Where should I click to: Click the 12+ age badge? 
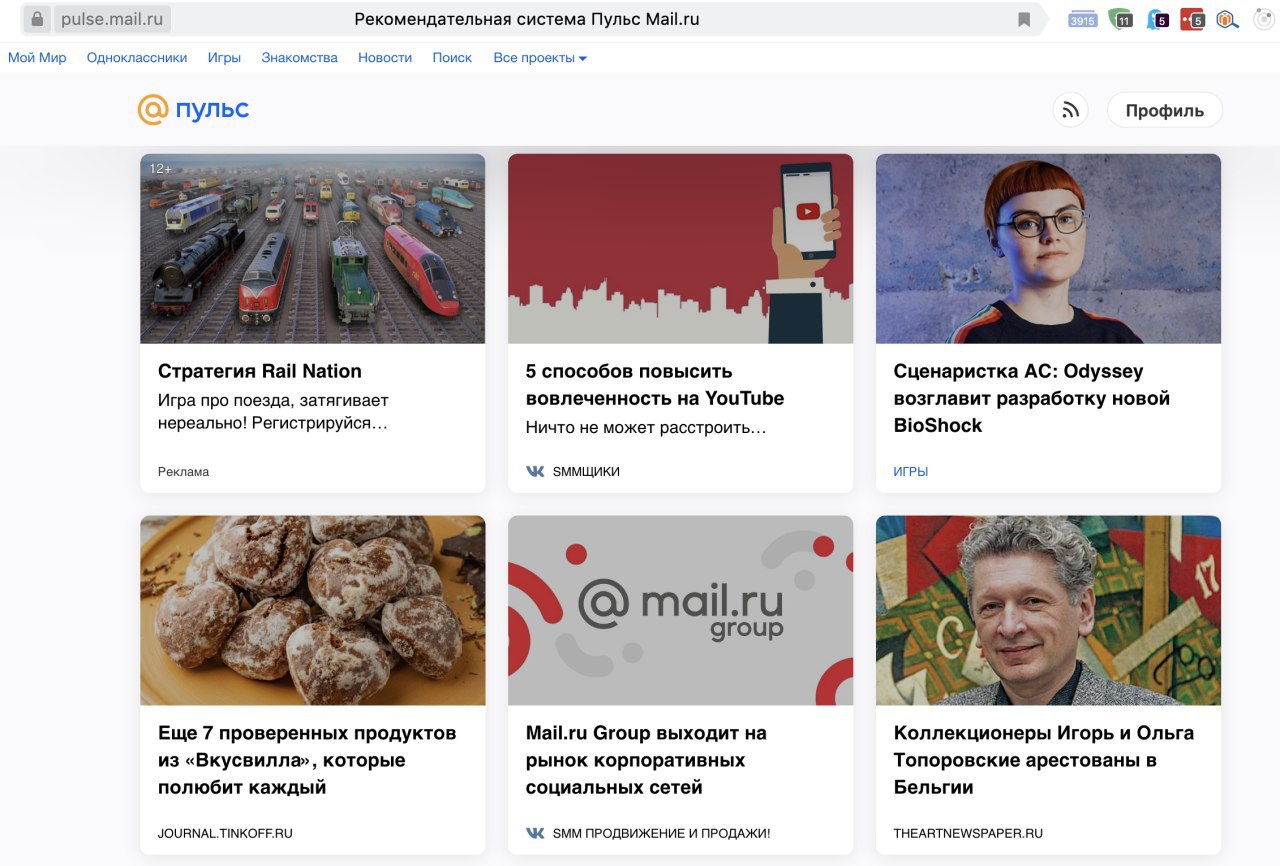coord(161,168)
